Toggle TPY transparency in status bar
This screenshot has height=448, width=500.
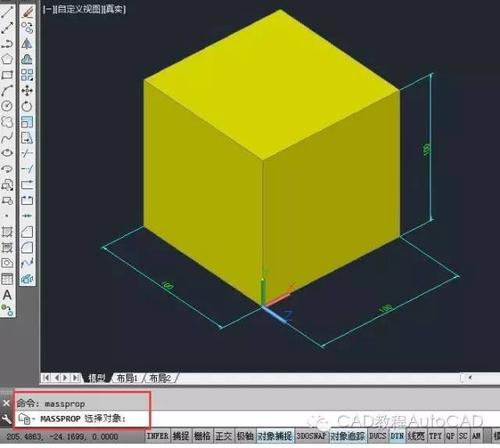pyautogui.click(x=435, y=436)
